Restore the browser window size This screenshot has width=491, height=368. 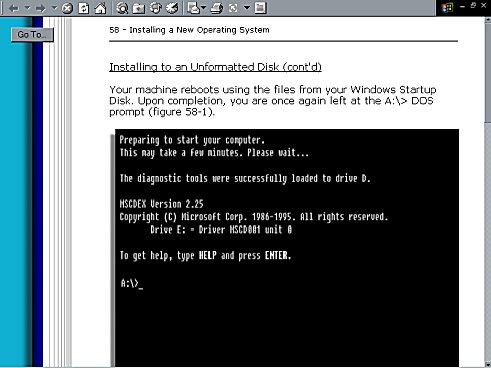click(473, 6)
